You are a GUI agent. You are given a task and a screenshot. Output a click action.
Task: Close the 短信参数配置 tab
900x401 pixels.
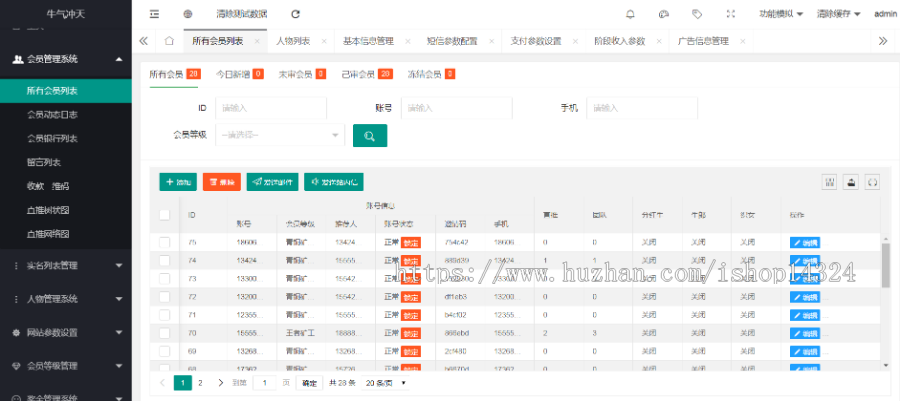coord(491,41)
